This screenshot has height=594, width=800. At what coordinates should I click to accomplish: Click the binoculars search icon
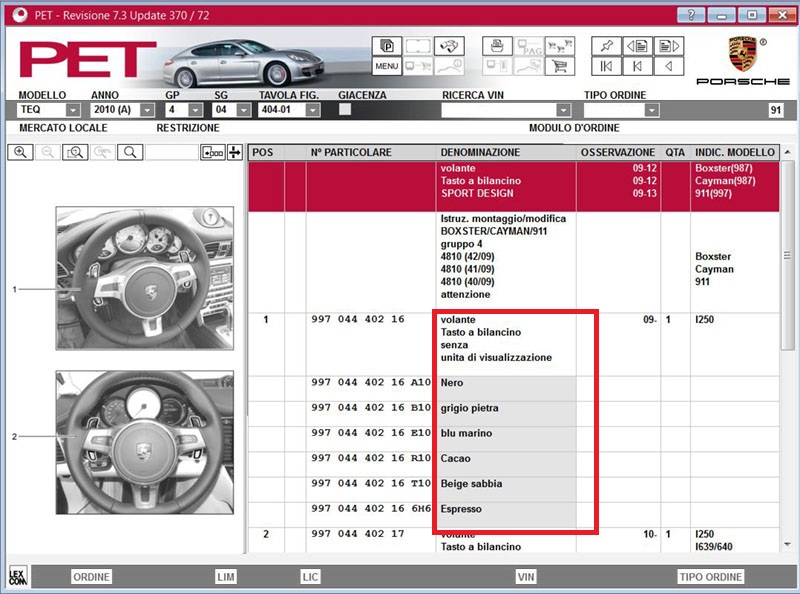[x=449, y=46]
